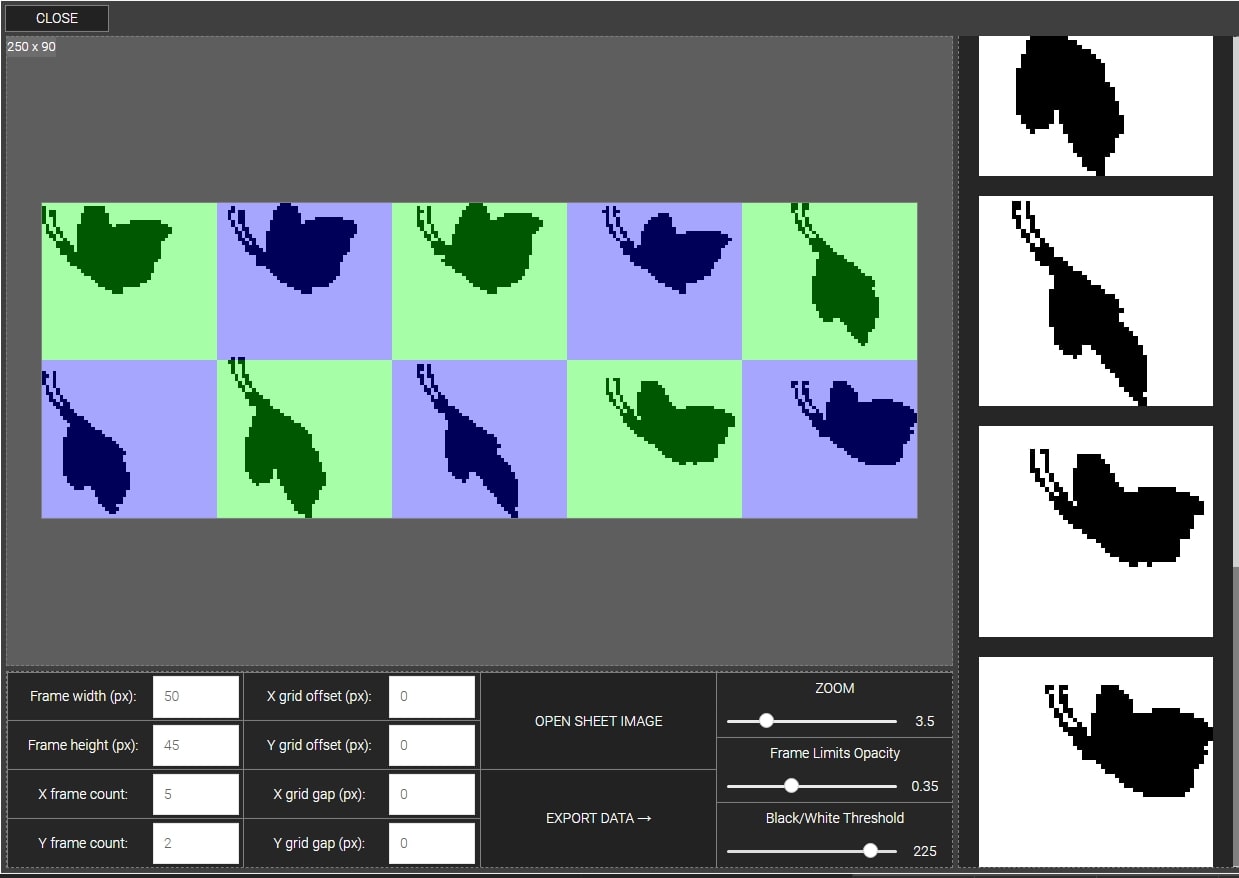Select the top-right green leaf frame
The width and height of the screenshot is (1239, 878).
point(829,281)
